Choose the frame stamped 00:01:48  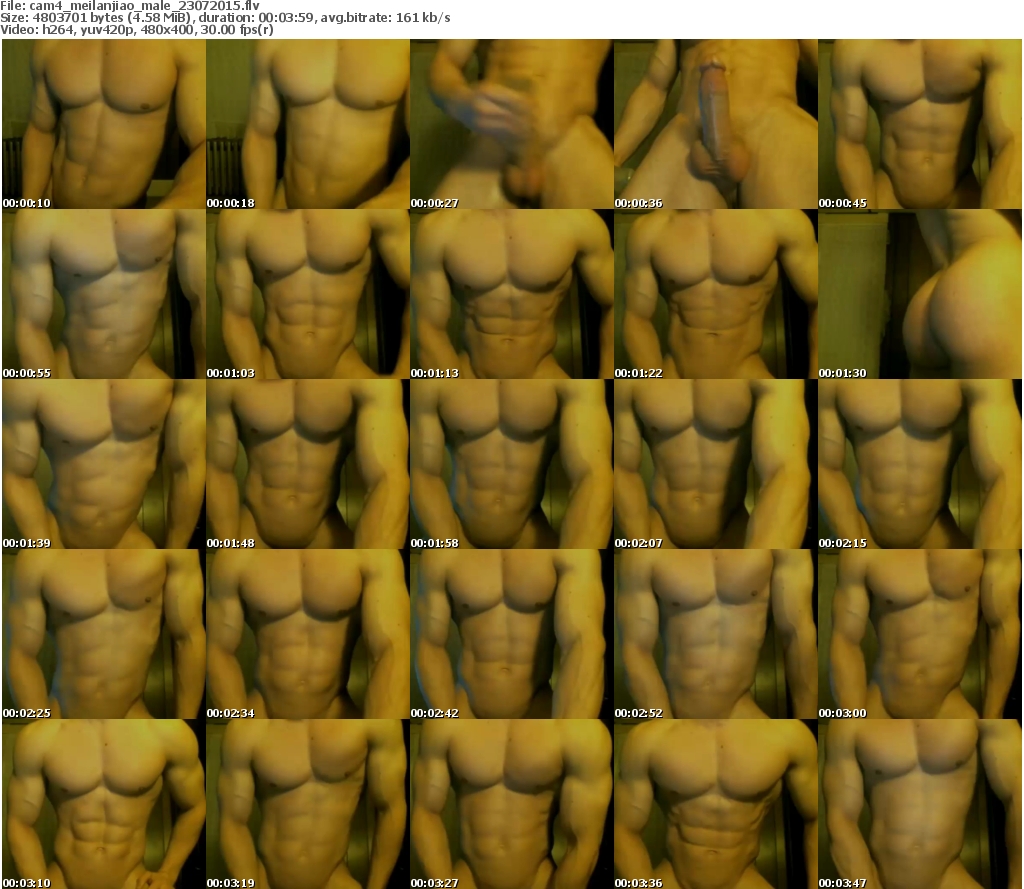click(308, 464)
